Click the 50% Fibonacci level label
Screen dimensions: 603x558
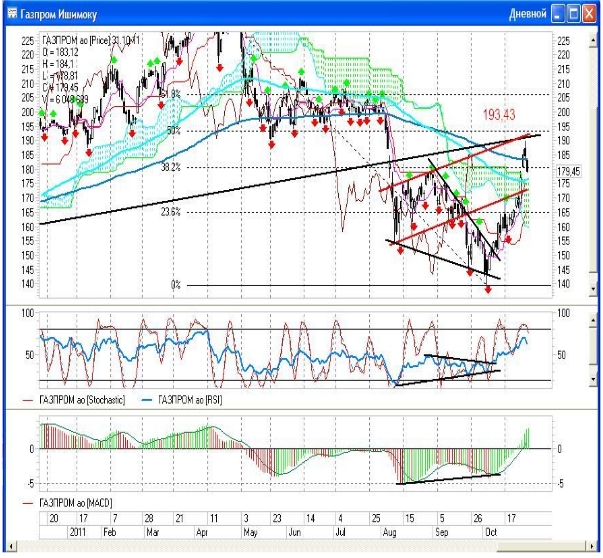click(174, 130)
